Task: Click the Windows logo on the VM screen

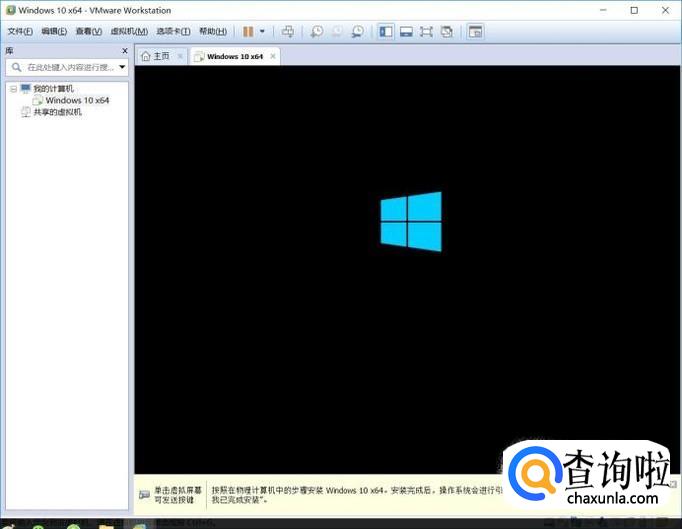Action: (411, 221)
